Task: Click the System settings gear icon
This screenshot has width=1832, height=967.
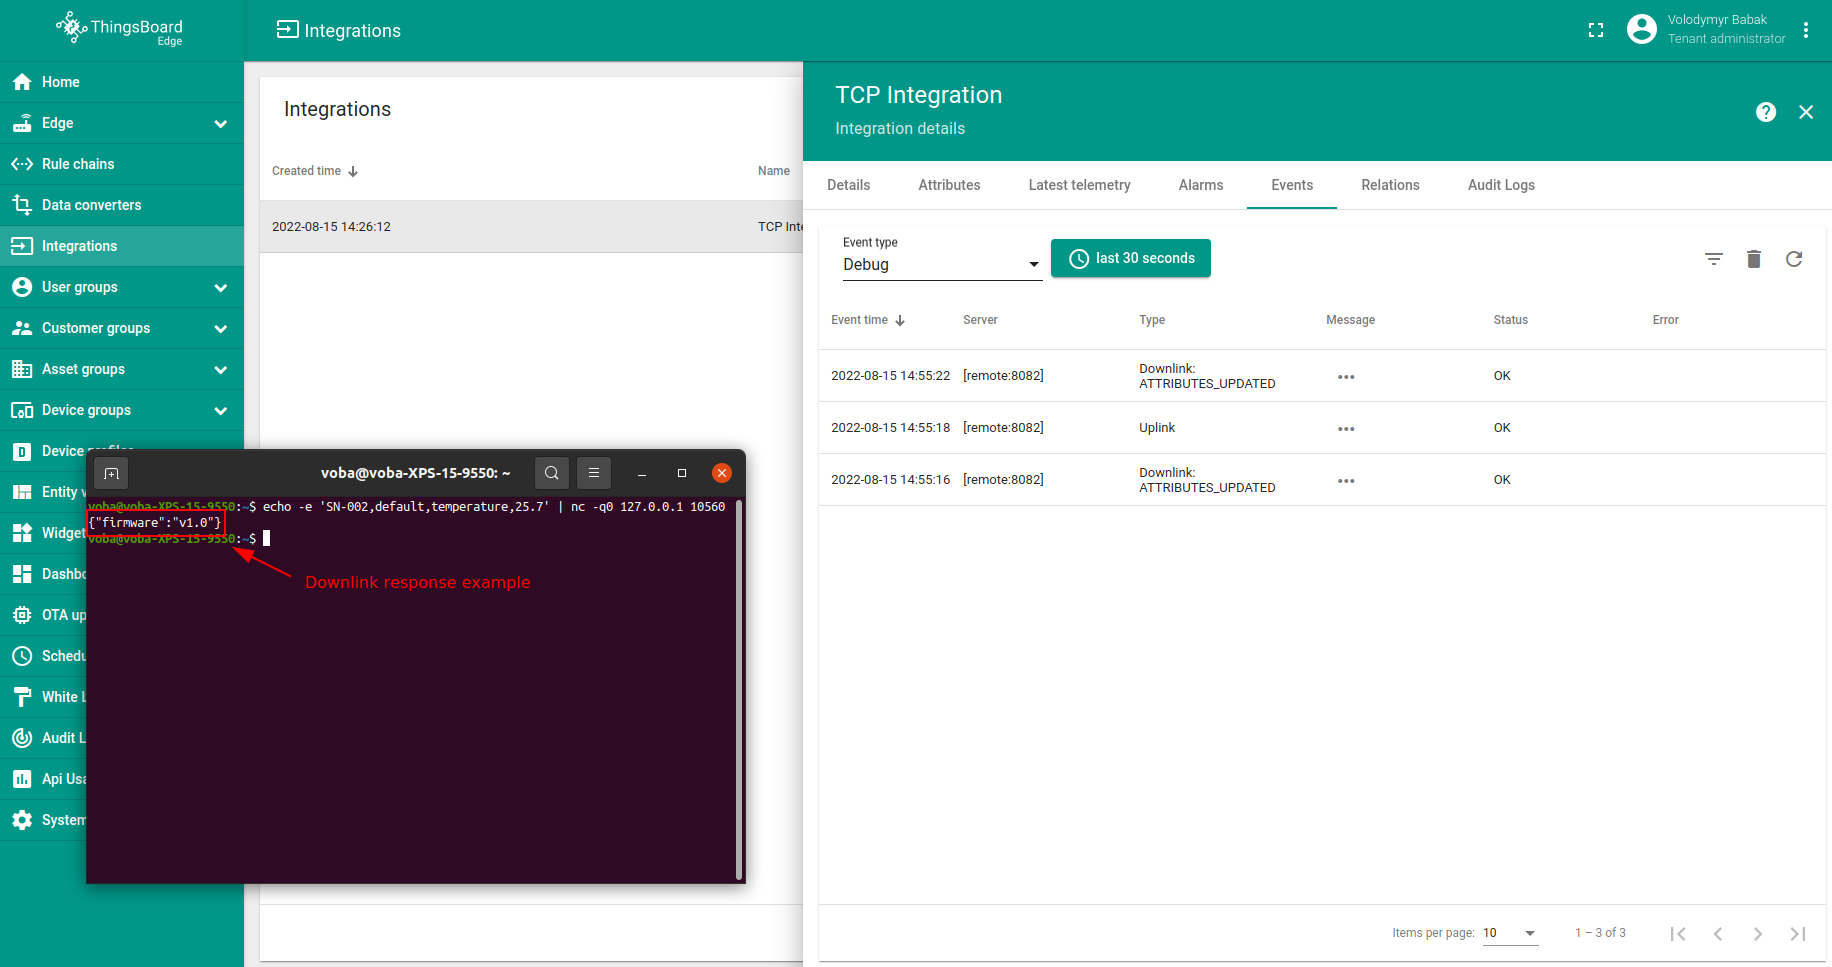Action: click(x=22, y=820)
